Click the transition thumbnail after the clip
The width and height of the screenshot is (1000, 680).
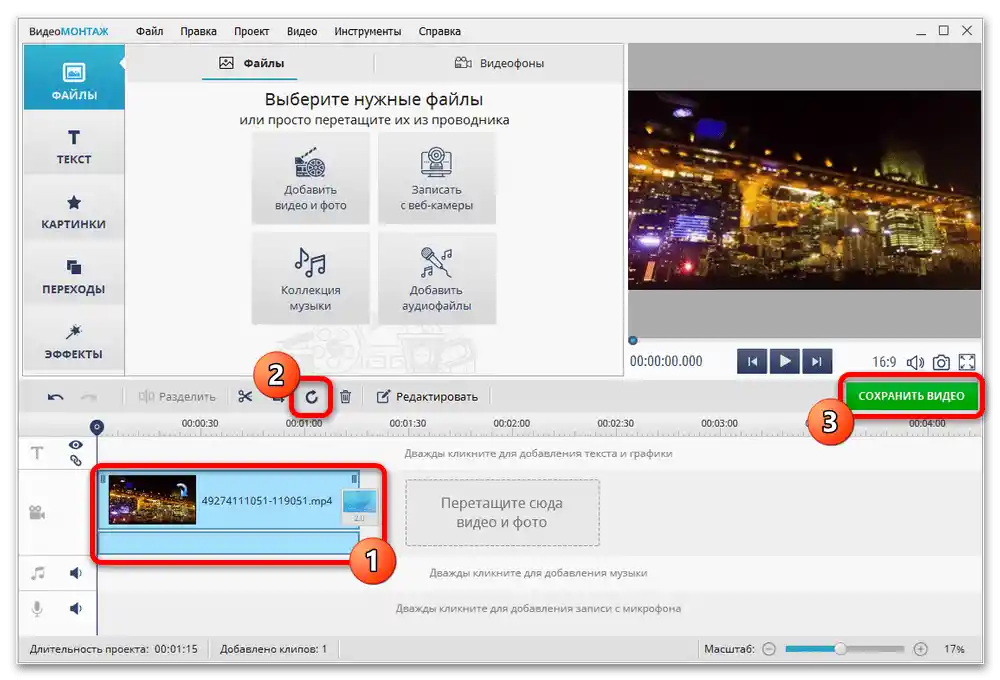tap(359, 504)
